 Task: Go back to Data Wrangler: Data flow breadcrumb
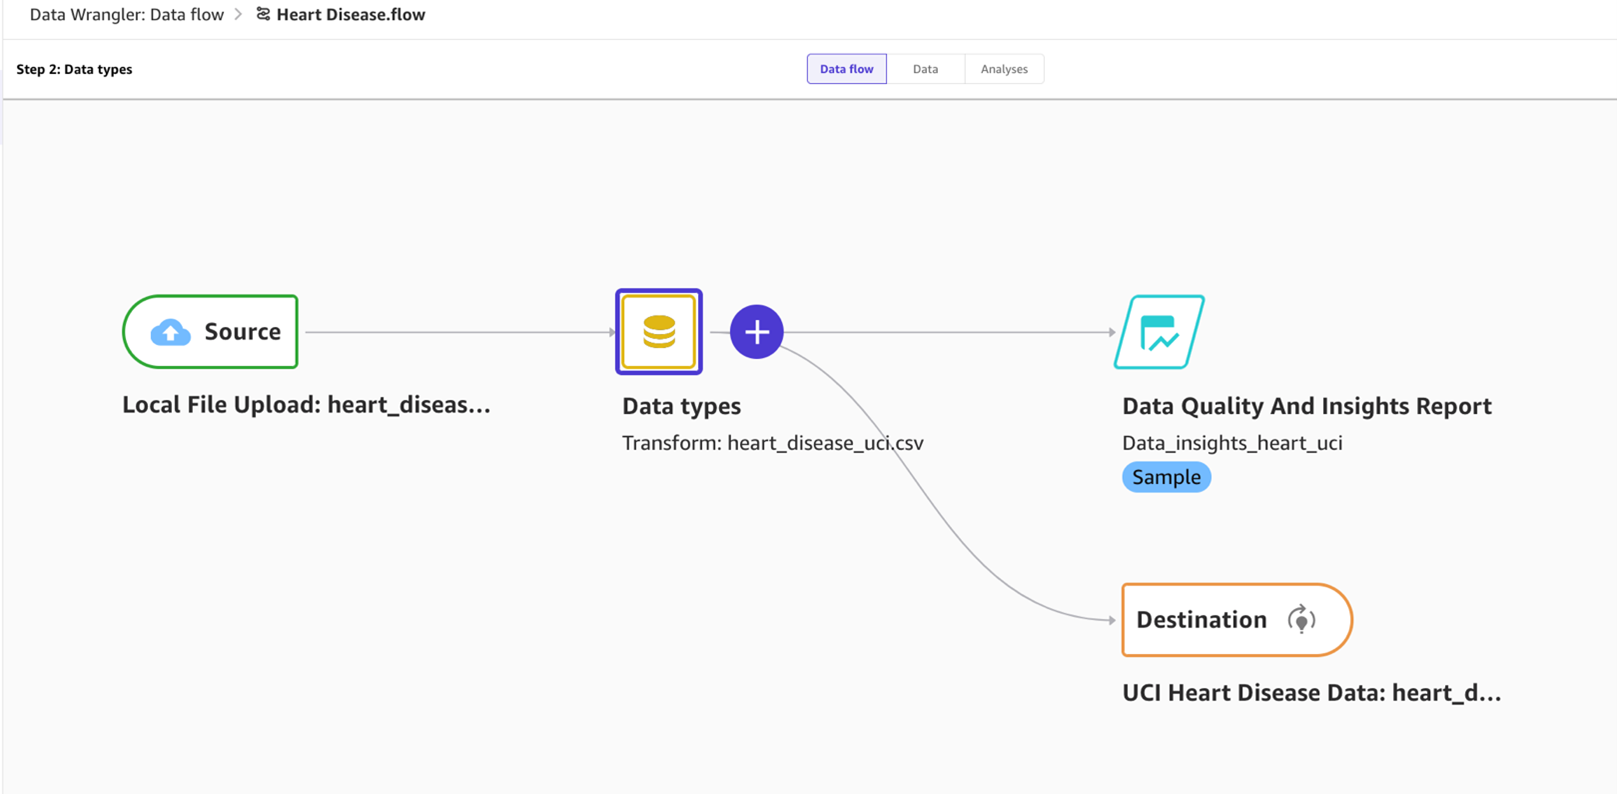coord(127,15)
